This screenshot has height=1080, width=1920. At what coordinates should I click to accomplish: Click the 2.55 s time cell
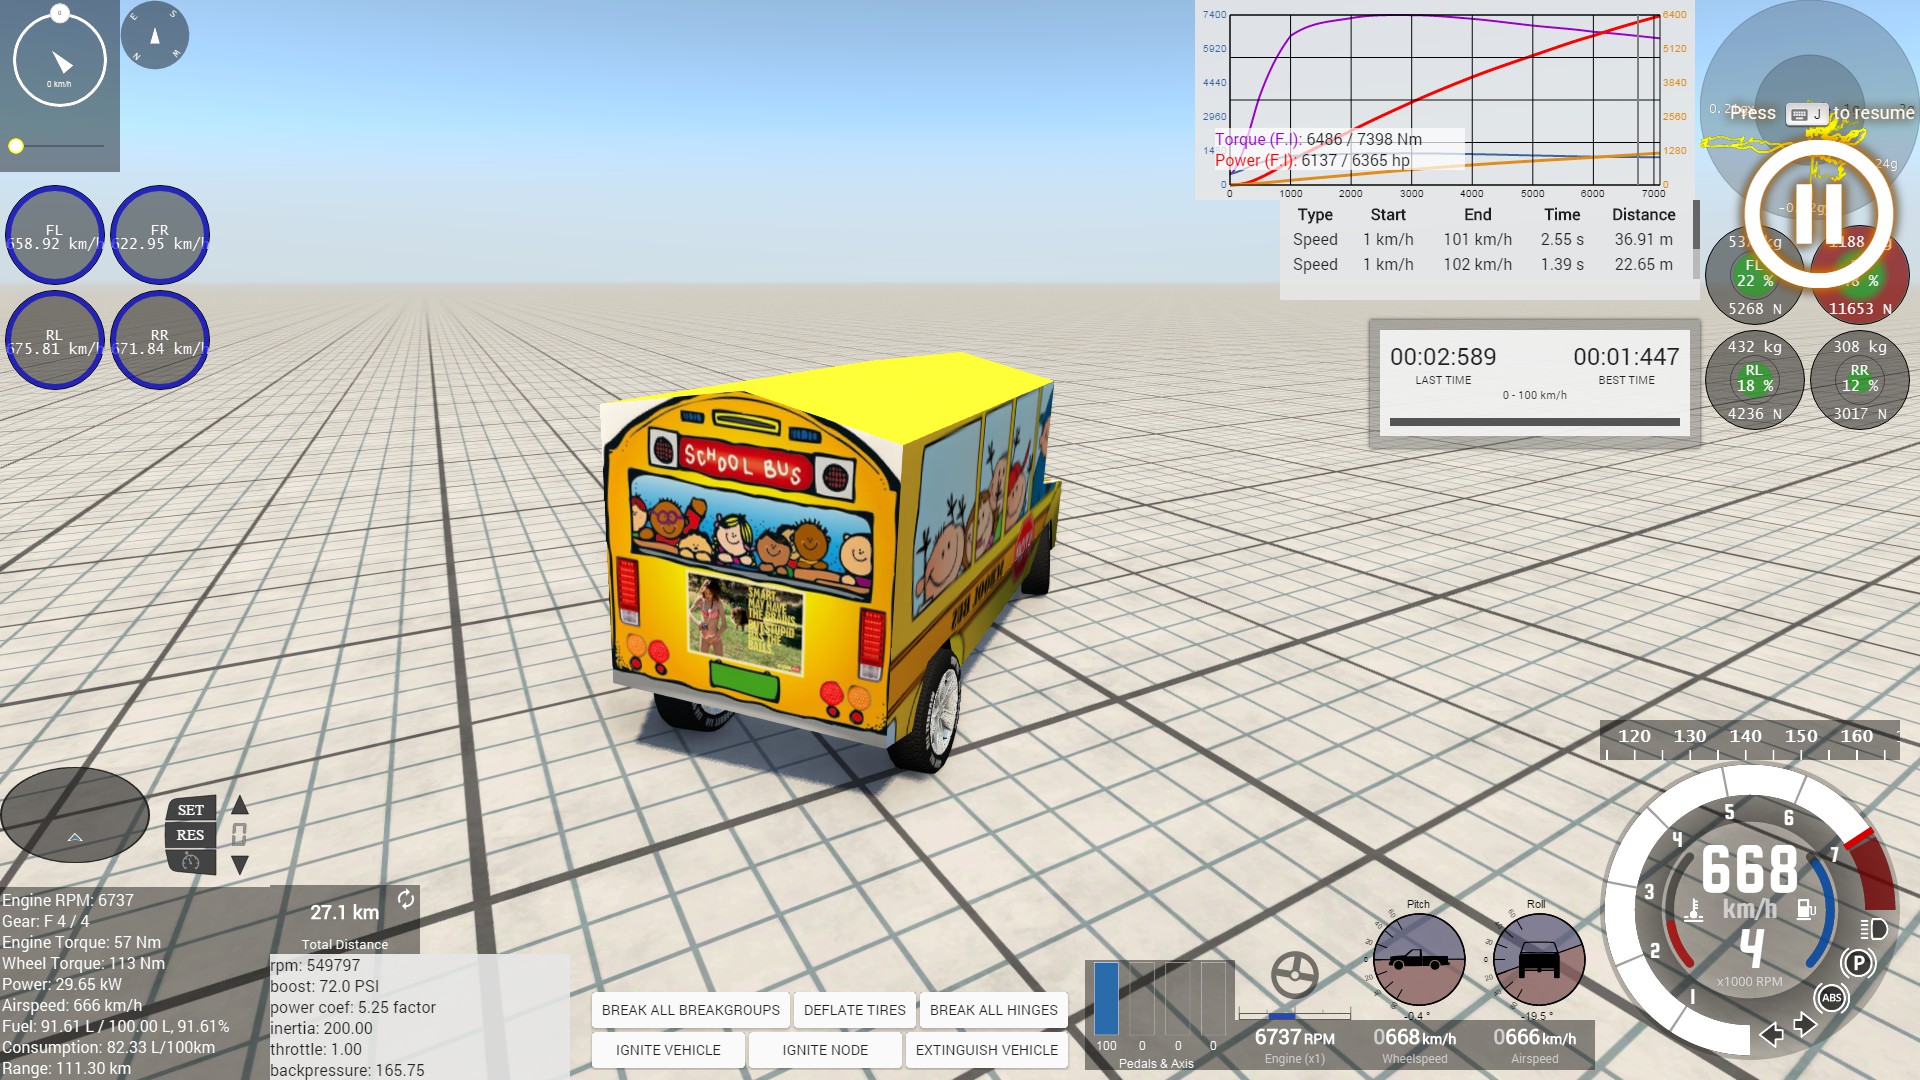[x=1562, y=239]
